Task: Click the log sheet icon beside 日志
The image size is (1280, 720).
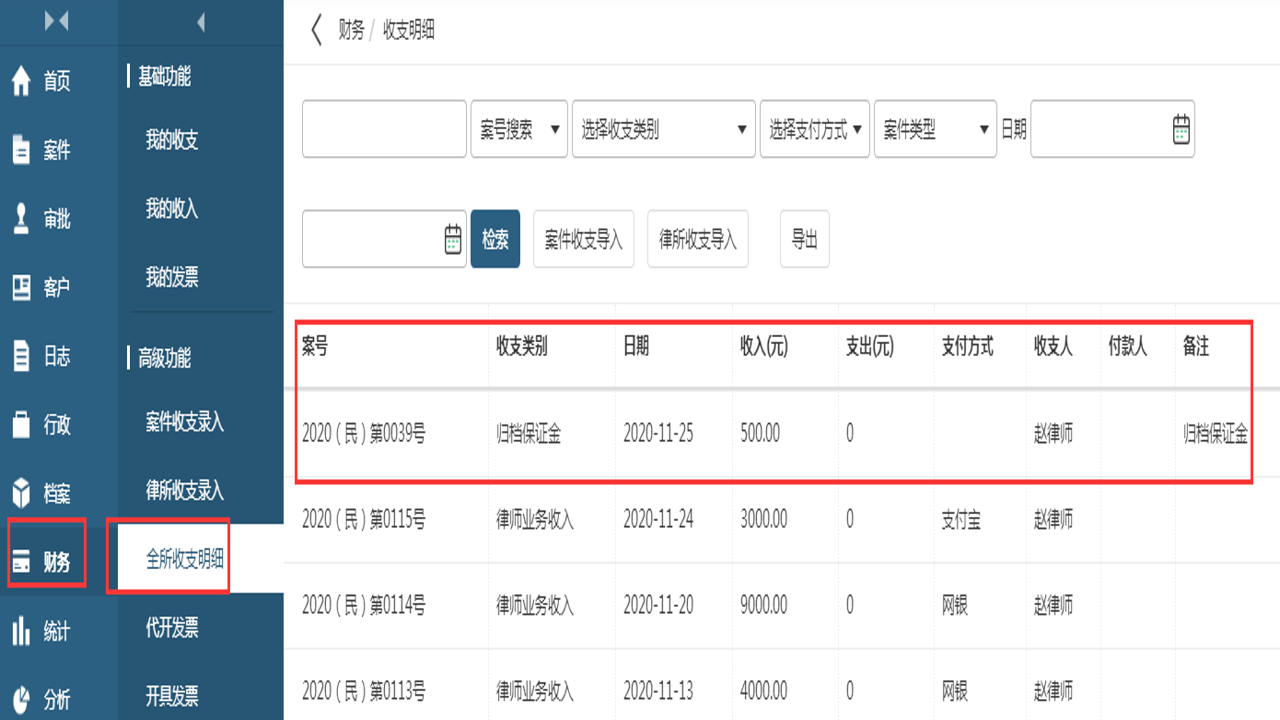Action: coord(21,356)
